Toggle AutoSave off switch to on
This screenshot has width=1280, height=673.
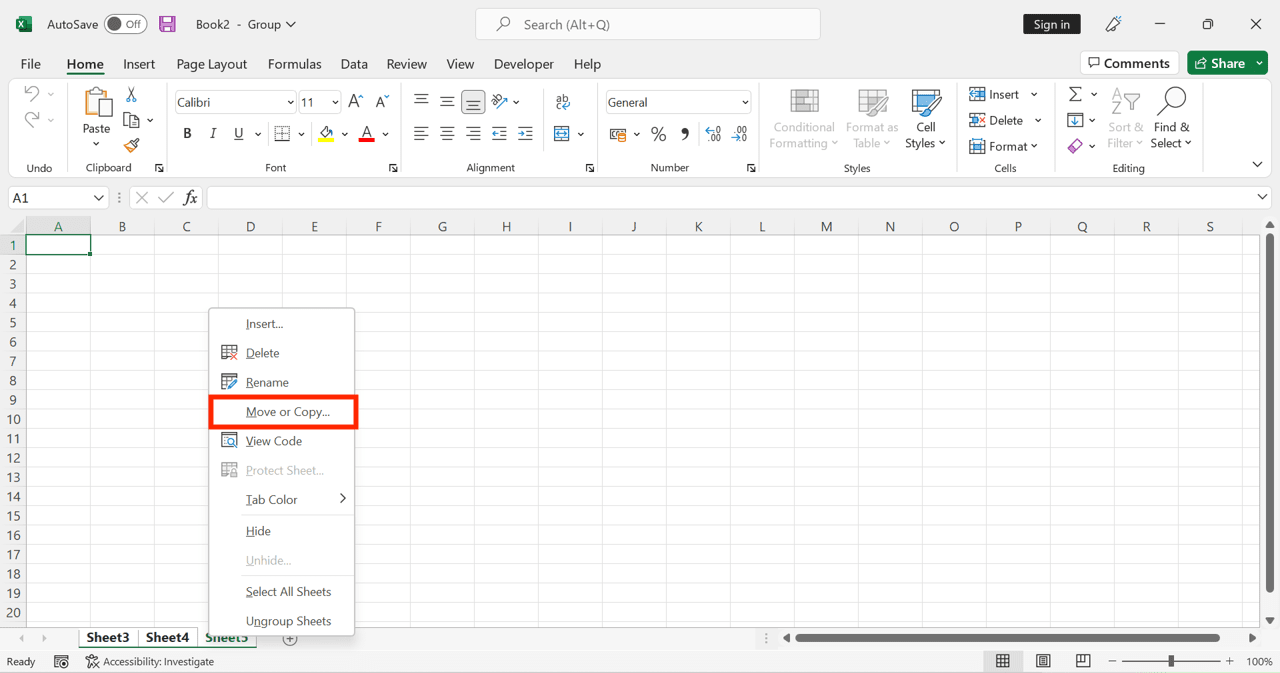point(125,23)
